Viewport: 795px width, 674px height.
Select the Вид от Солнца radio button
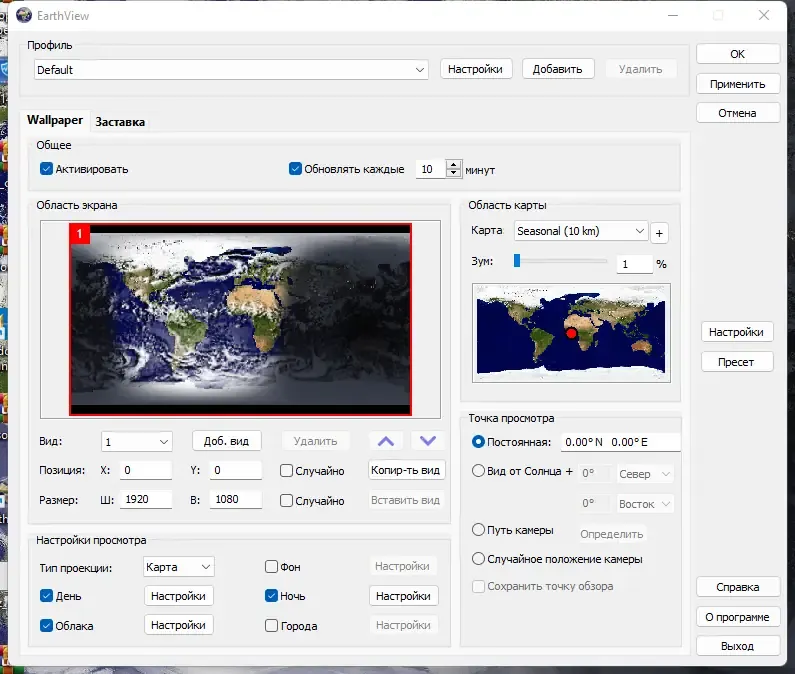[478, 471]
